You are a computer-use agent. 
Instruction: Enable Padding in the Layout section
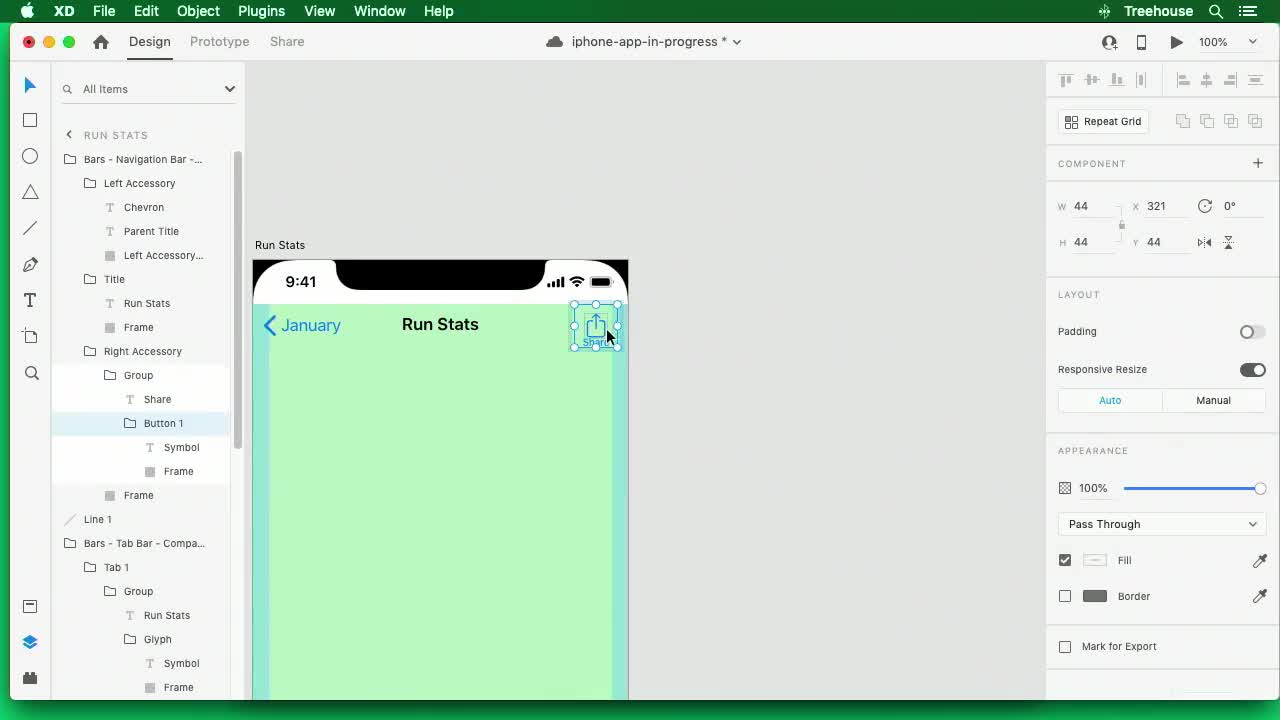(x=1251, y=332)
